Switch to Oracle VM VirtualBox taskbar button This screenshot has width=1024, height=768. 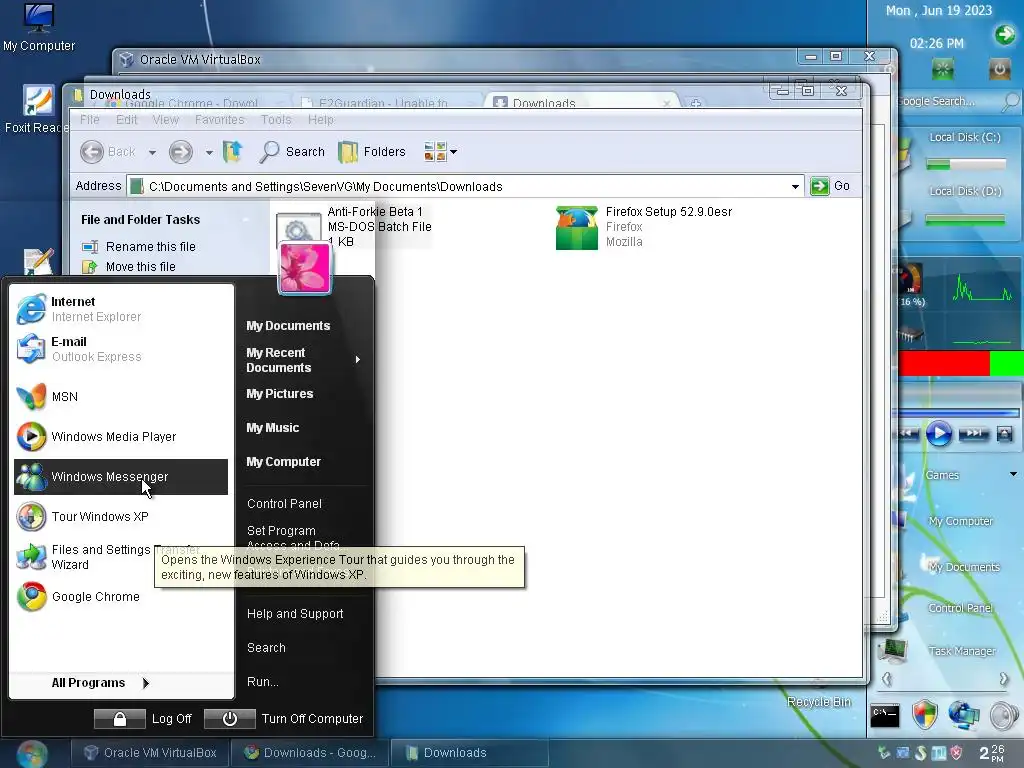click(150, 753)
